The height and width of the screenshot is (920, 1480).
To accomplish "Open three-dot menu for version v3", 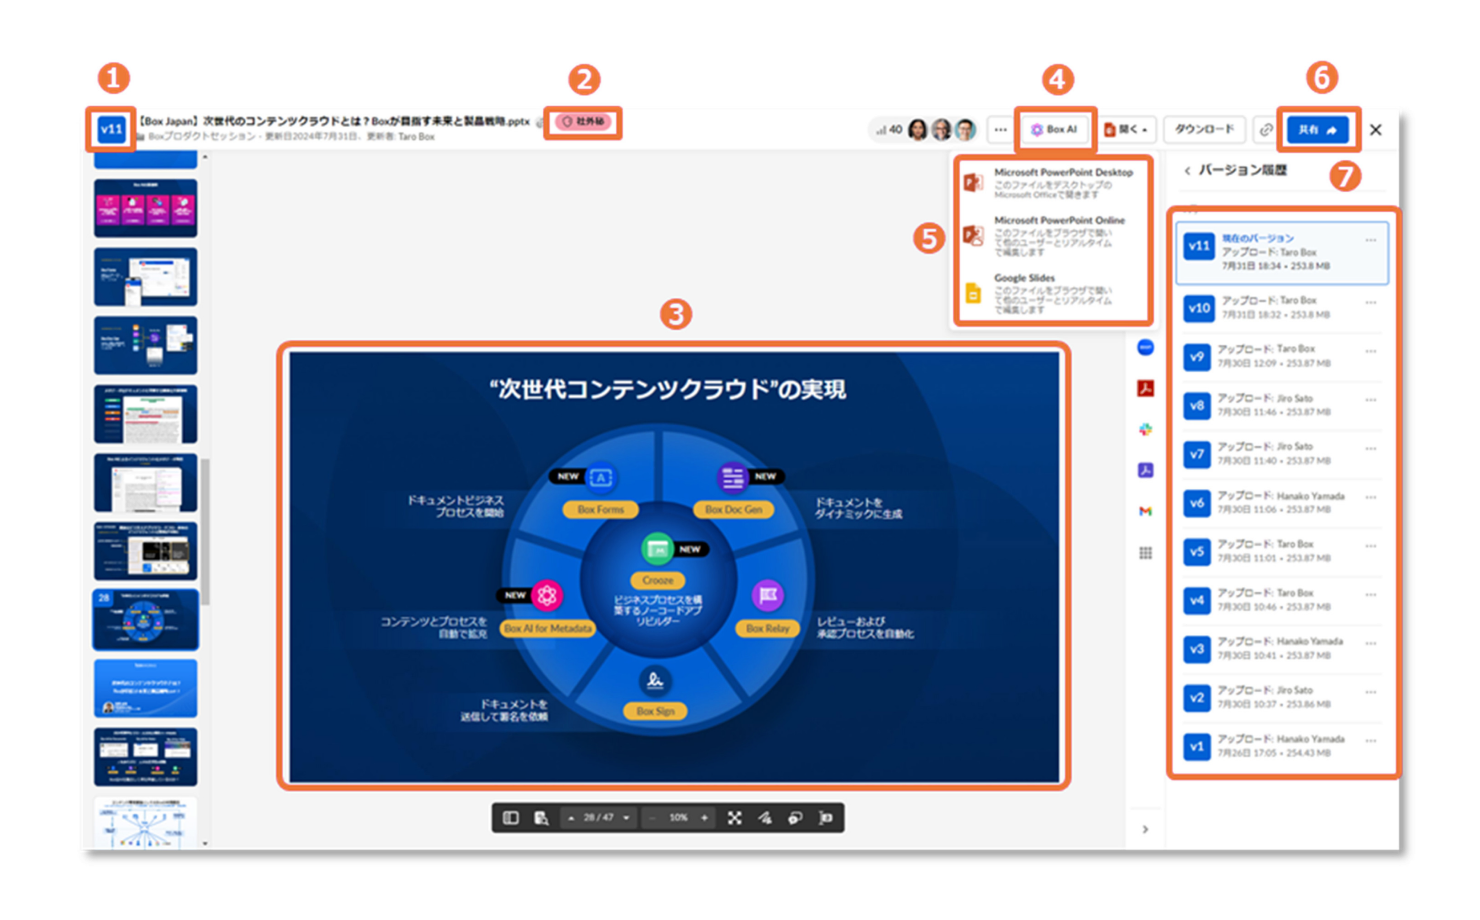I will click(x=1370, y=643).
